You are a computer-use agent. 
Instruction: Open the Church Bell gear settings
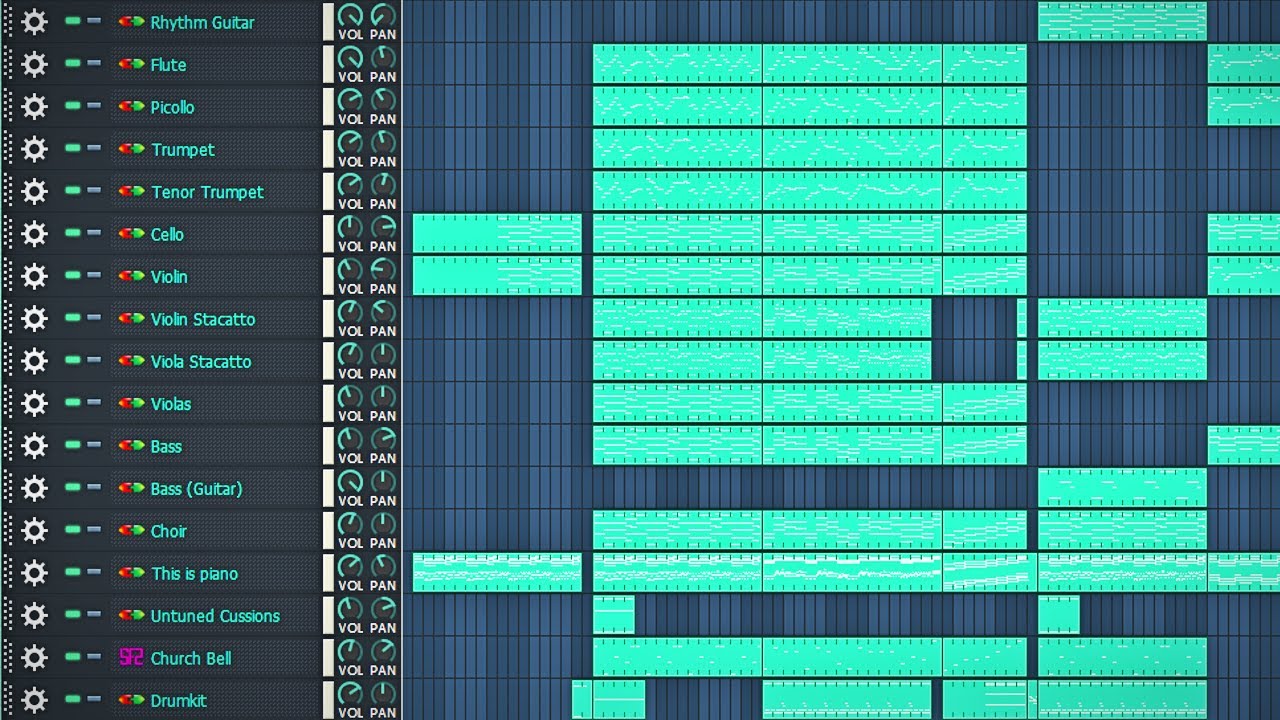[34, 658]
